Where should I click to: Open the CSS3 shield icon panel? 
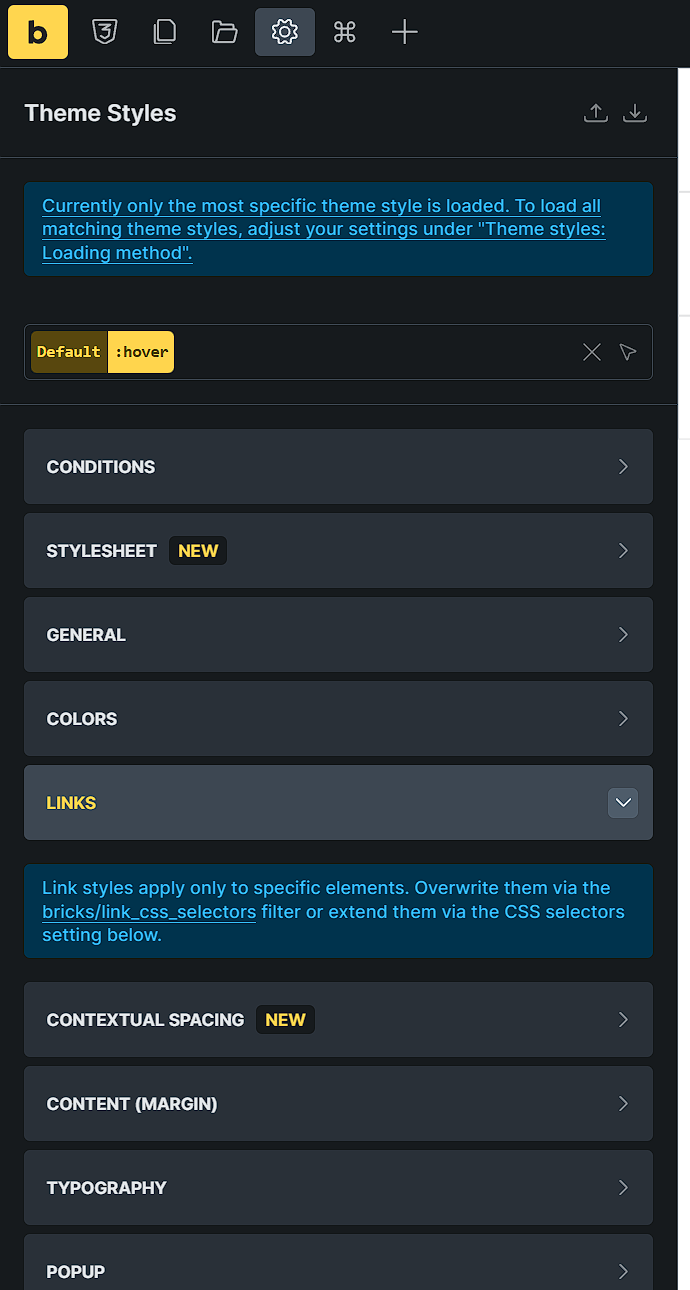pos(105,32)
